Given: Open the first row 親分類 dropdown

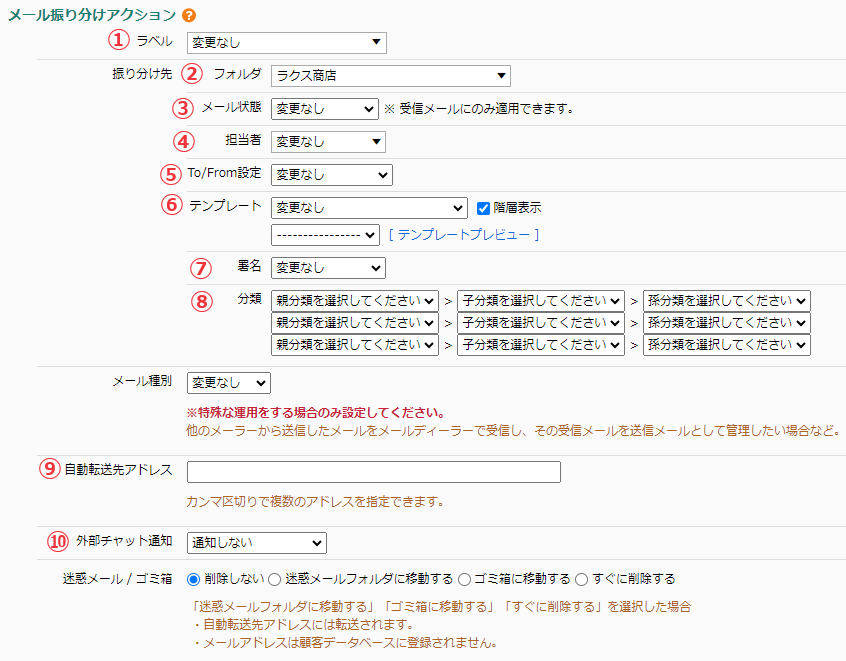Looking at the screenshot, I should (x=354, y=301).
